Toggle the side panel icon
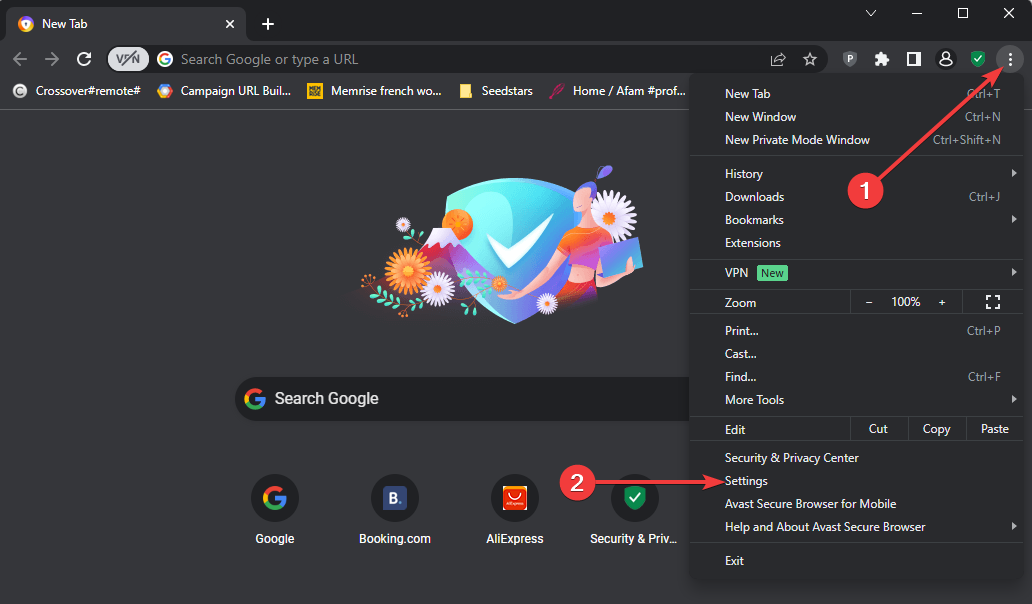This screenshot has width=1032, height=604. click(914, 59)
